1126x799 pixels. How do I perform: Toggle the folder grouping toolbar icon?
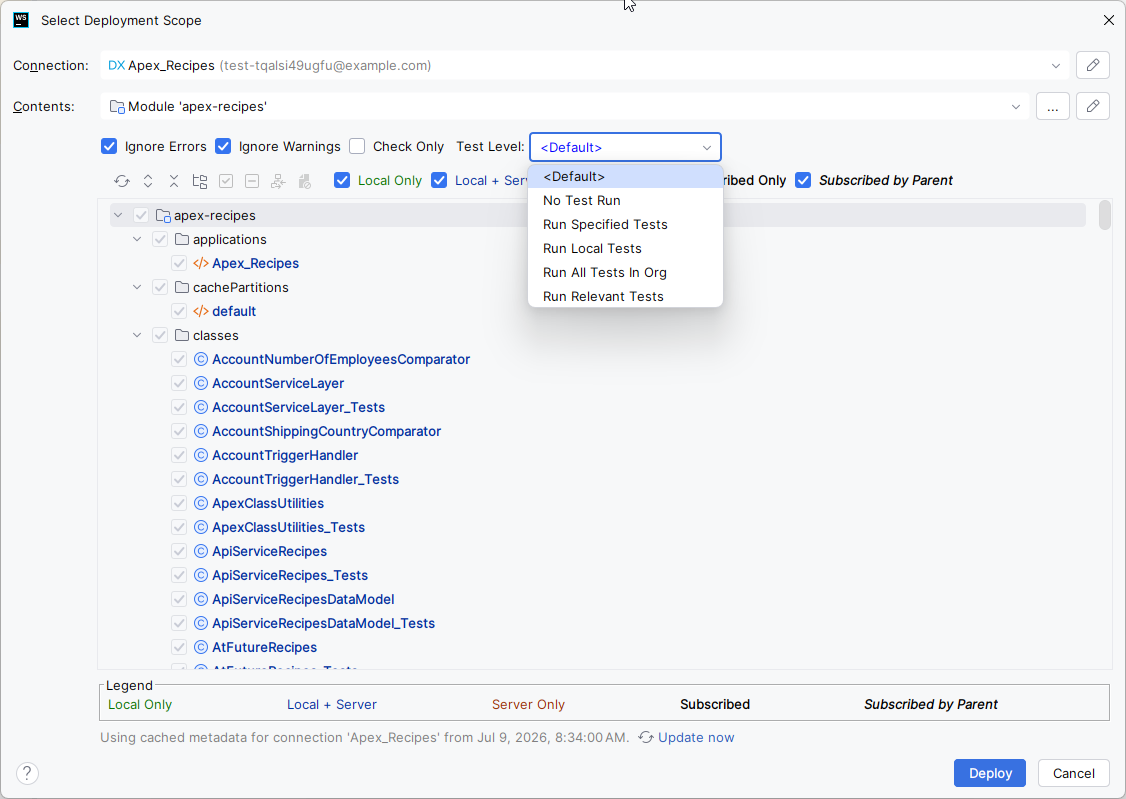coord(200,181)
